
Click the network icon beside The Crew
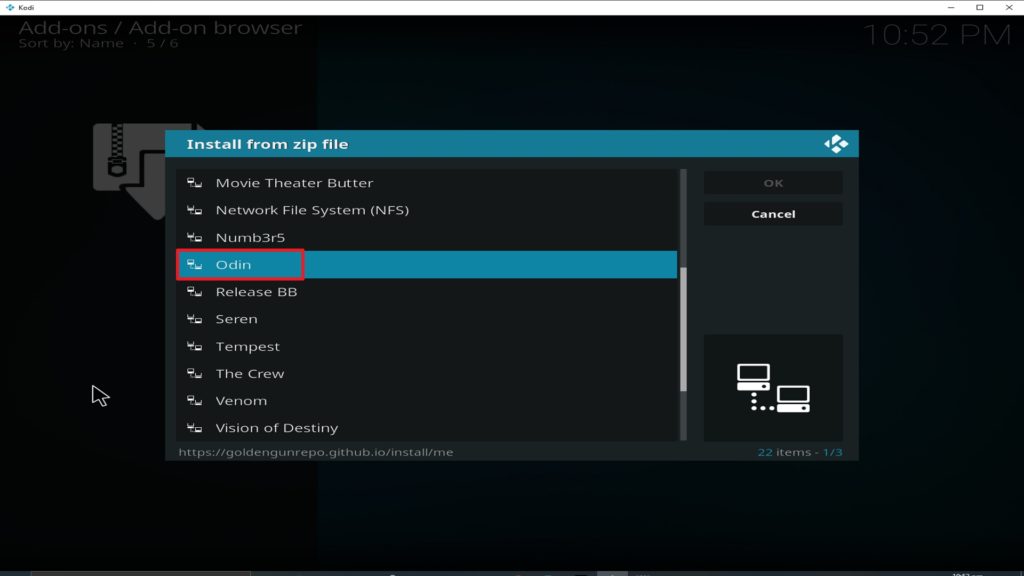point(194,374)
